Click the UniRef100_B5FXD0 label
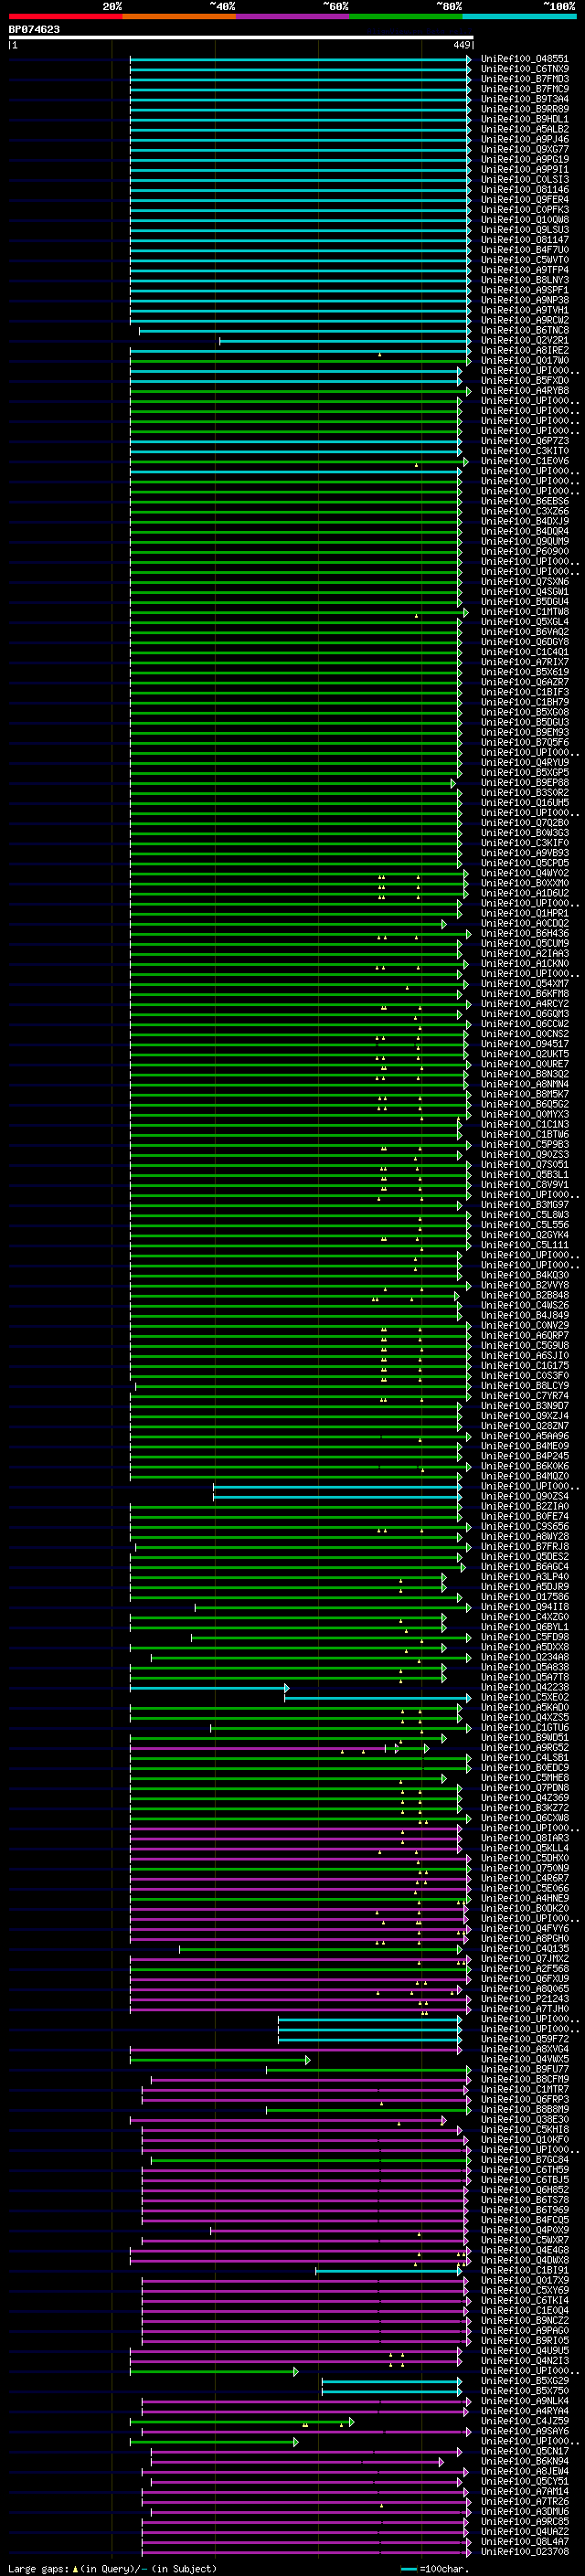Screen dimensions: 585x2576 point(524,381)
